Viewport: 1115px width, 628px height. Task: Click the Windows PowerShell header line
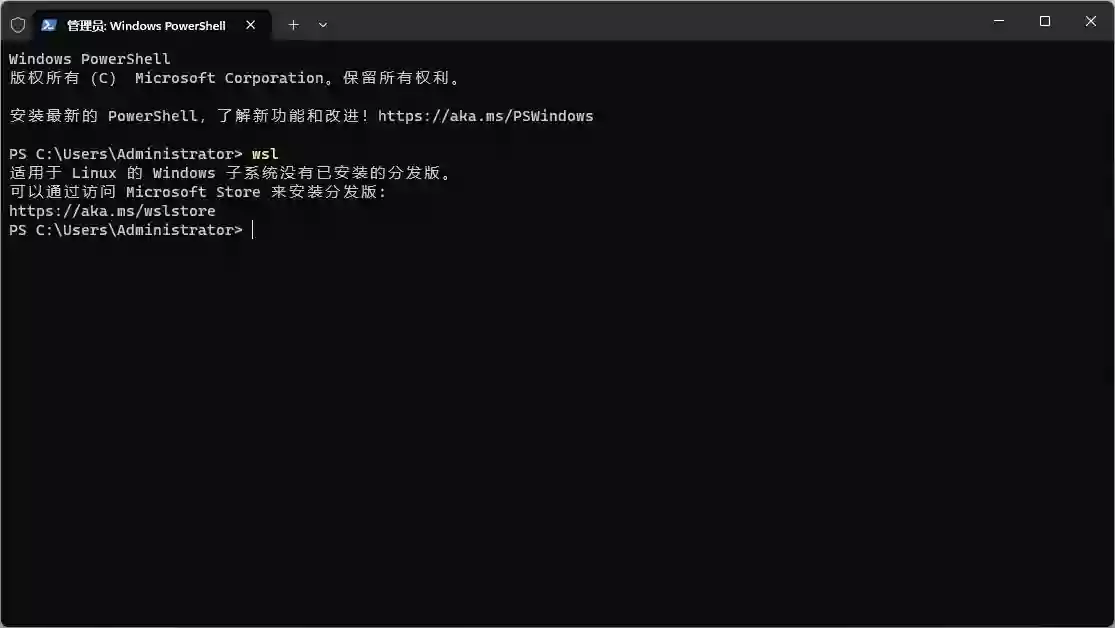(x=90, y=59)
